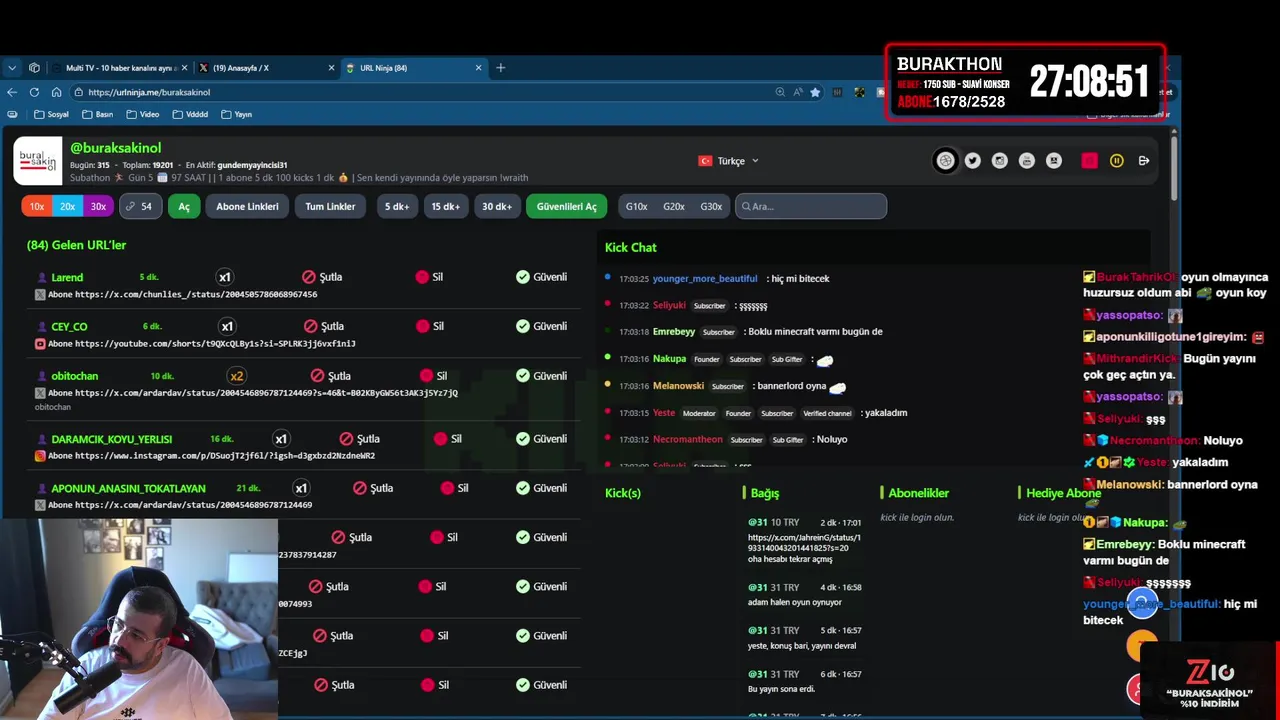Click Sil on CEY_CO's row
This screenshot has height=720, width=1280.
click(430, 326)
